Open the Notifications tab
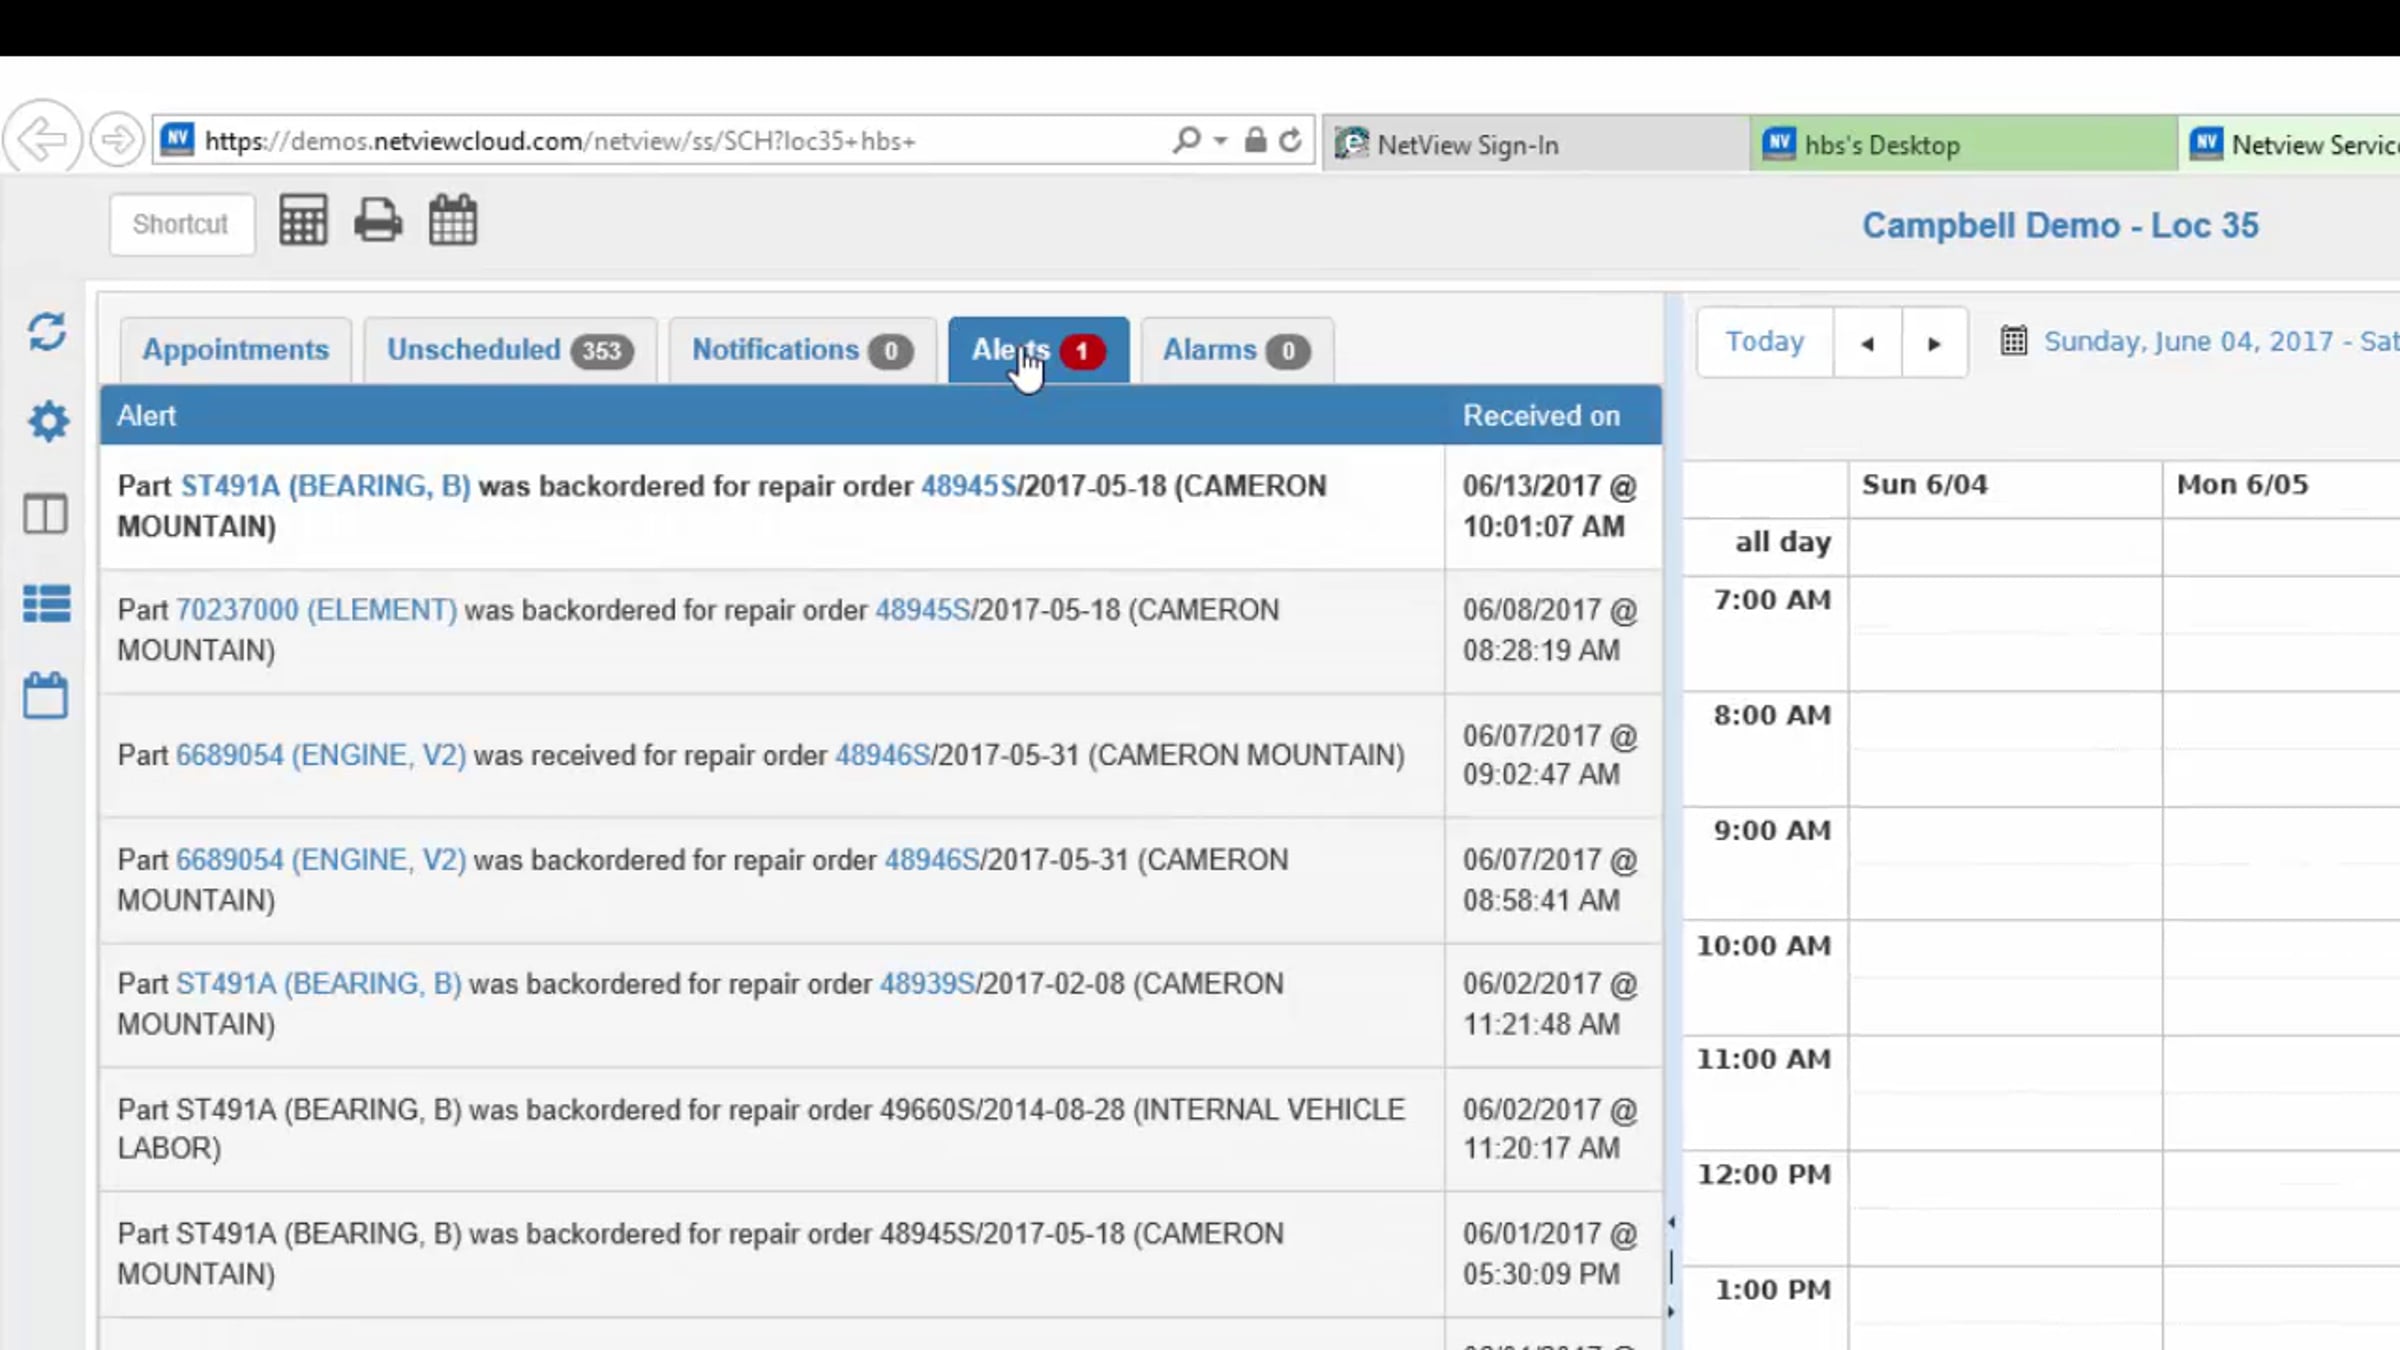This screenshot has height=1350, width=2400. point(802,350)
